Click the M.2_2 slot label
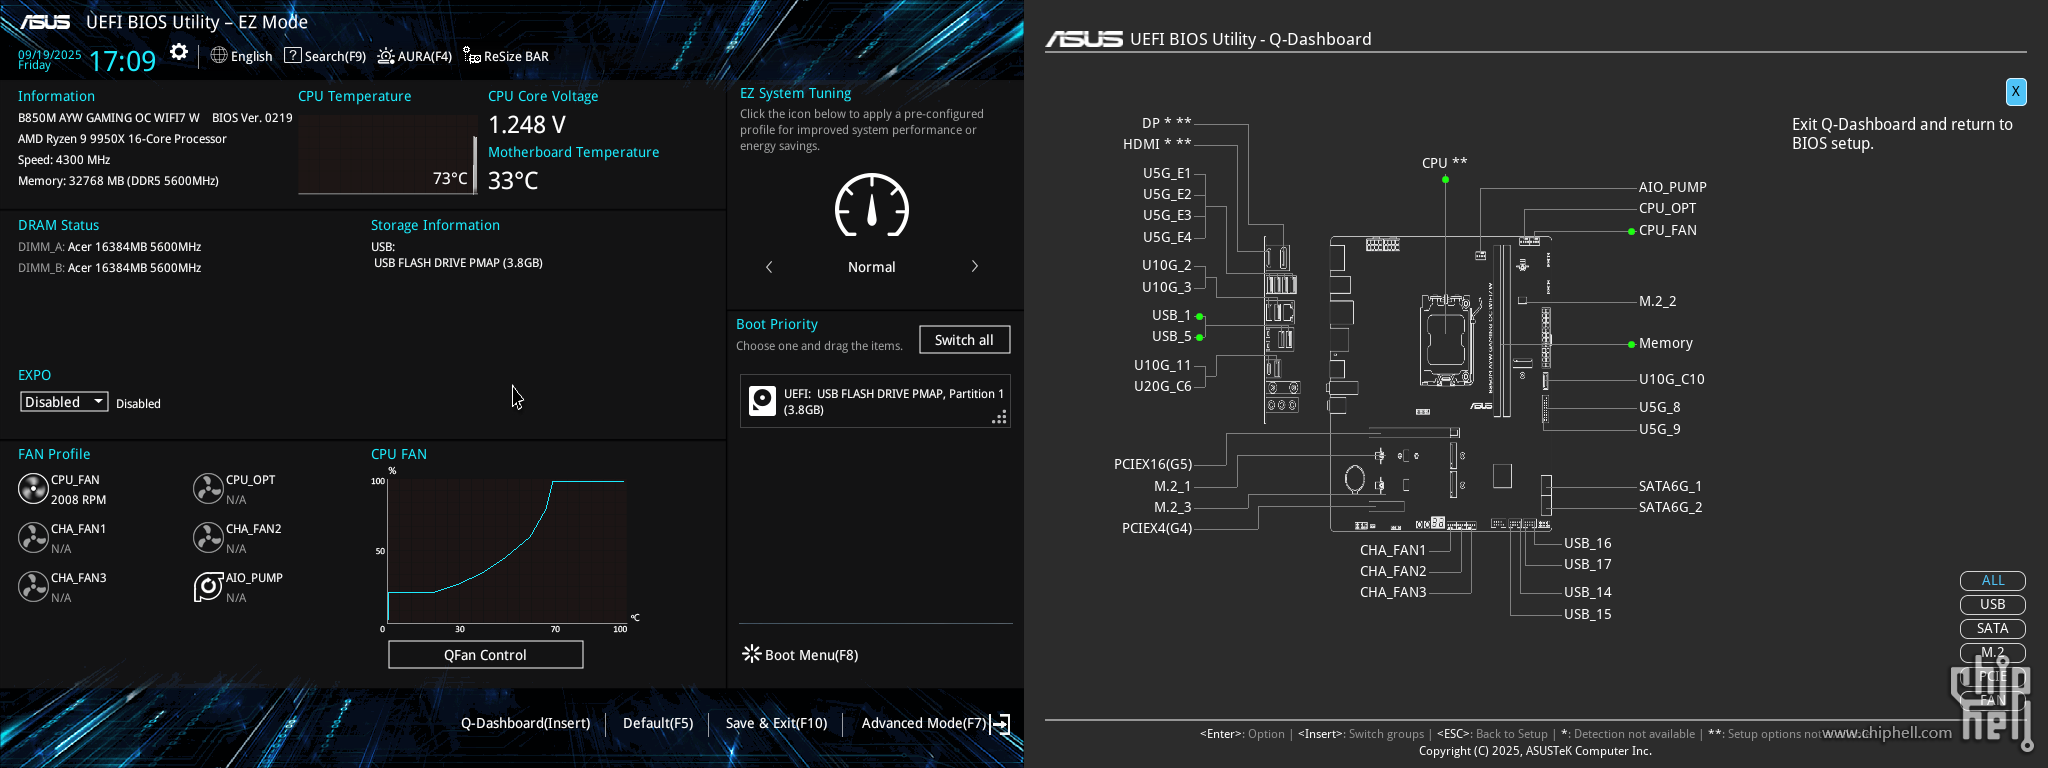This screenshot has width=2048, height=768. 1657,301
